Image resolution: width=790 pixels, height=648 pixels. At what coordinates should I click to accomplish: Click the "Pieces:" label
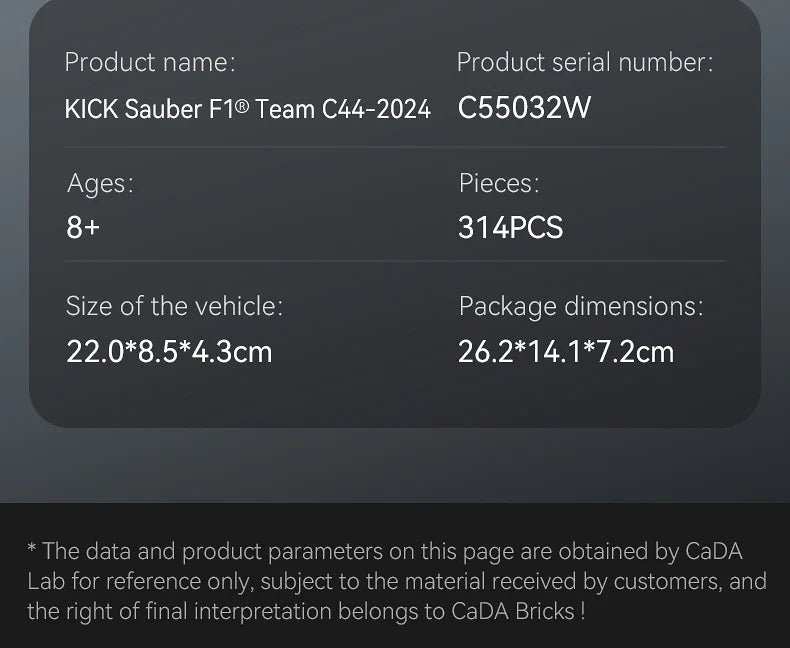pyautogui.click(x=499, y=183)
